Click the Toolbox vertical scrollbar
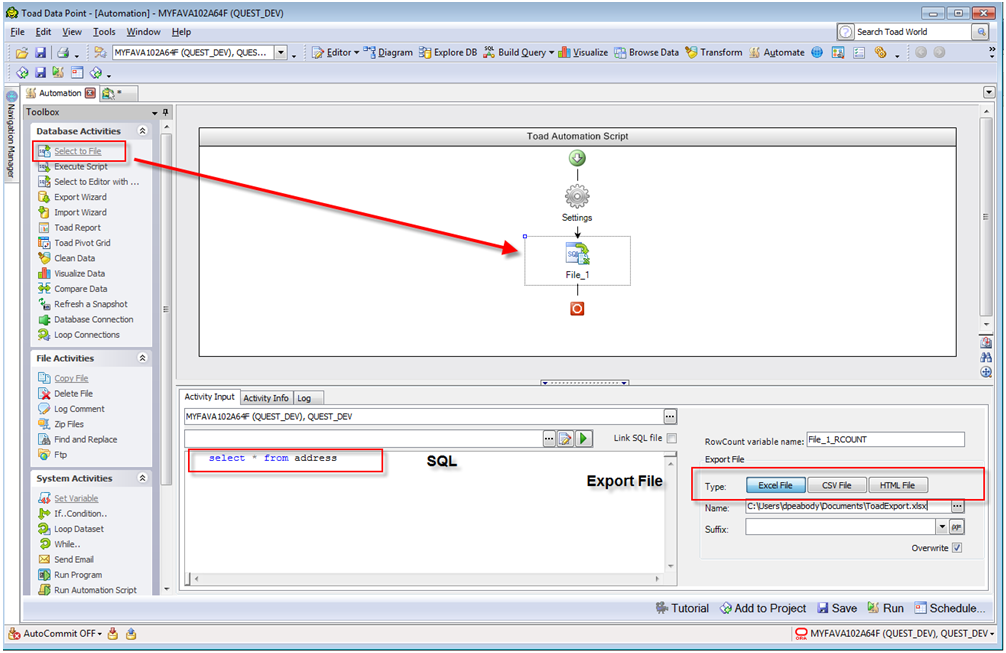Viewport: 1006px width, 653px height. coord(166,308)
